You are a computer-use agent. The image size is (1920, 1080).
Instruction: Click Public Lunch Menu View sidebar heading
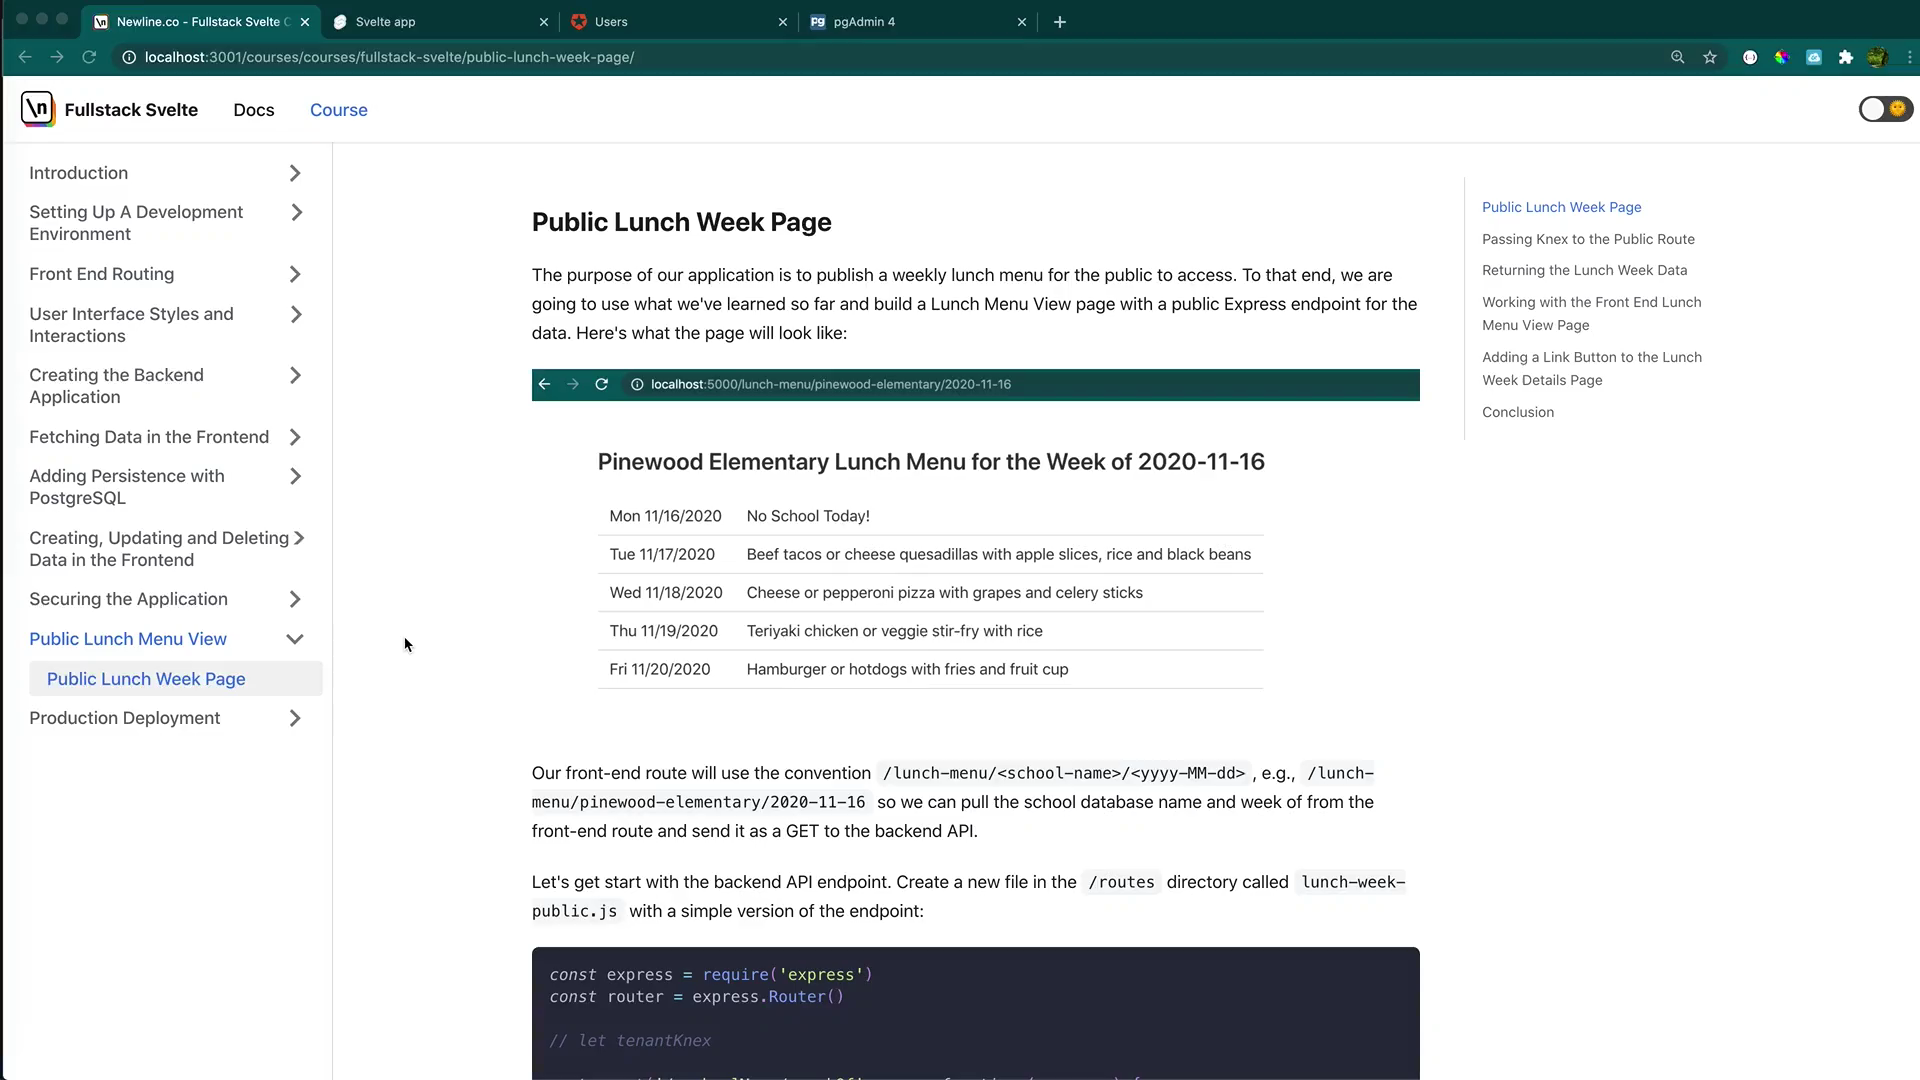[128, 639]
